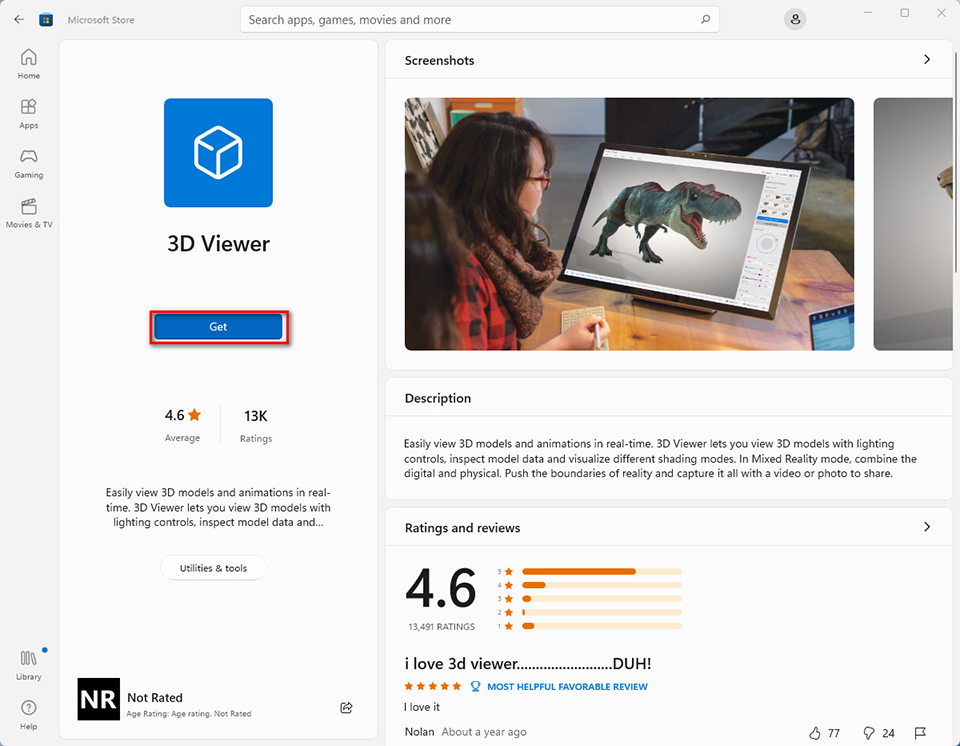Open Movies & TV in sidebar
The image size is (960, 746).
click(29, 213)
